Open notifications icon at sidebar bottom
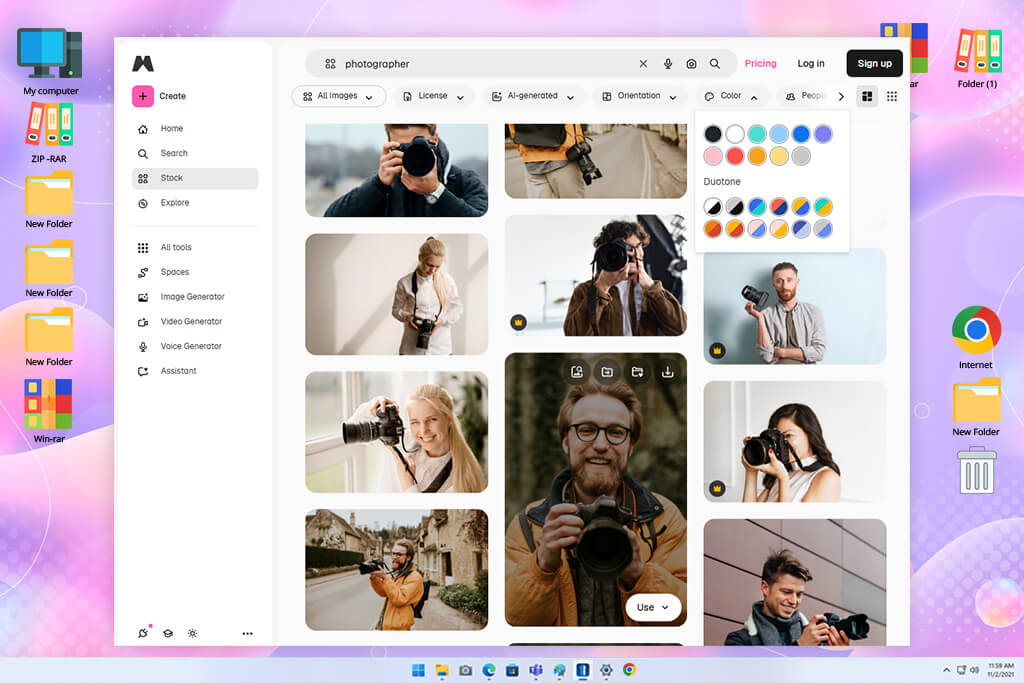The height and width of the screenshot is (683, 1024). click(143, 633)
